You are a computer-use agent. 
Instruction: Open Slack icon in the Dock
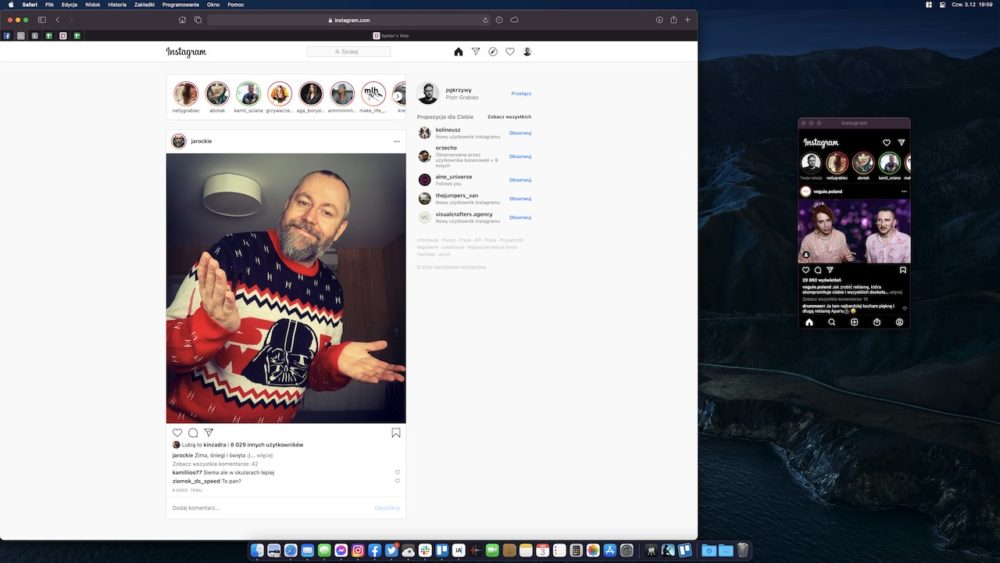425,550
